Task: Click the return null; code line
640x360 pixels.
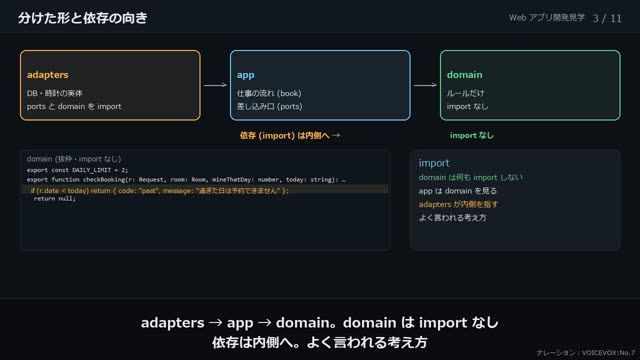Action: click(x=55, y=198)
